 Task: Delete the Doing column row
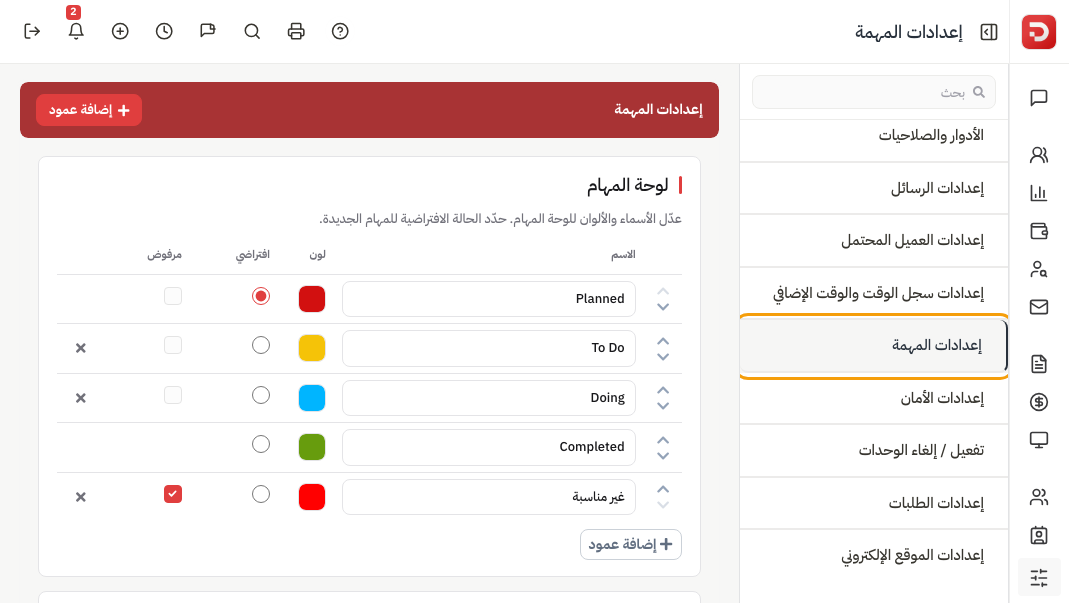80,398
